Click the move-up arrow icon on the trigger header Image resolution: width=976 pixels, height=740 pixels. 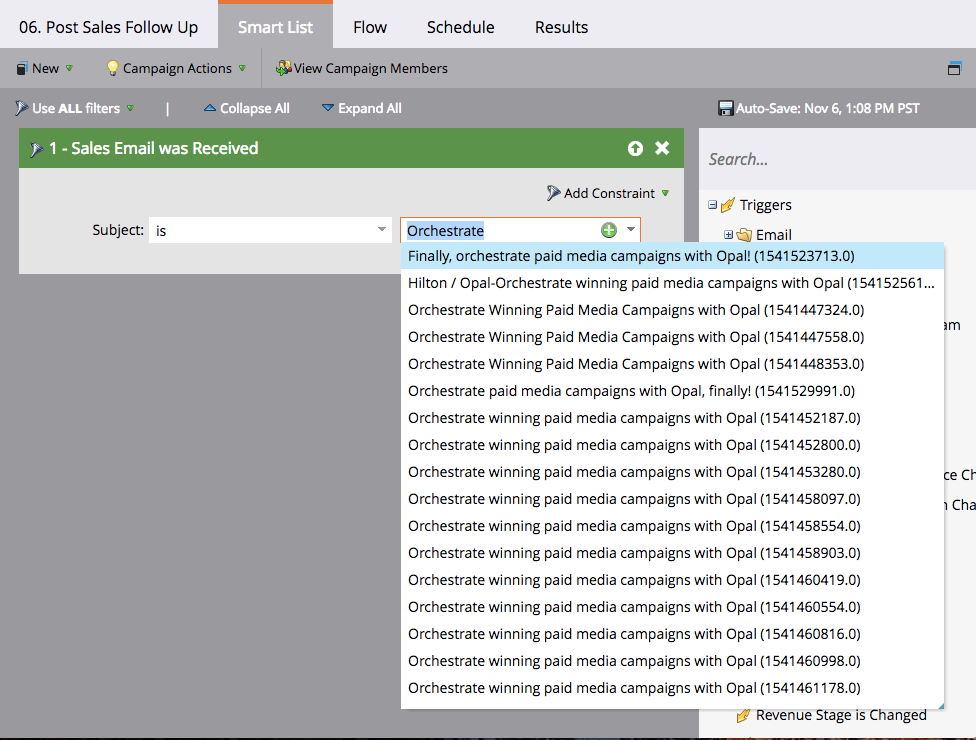tap(635, 148)
